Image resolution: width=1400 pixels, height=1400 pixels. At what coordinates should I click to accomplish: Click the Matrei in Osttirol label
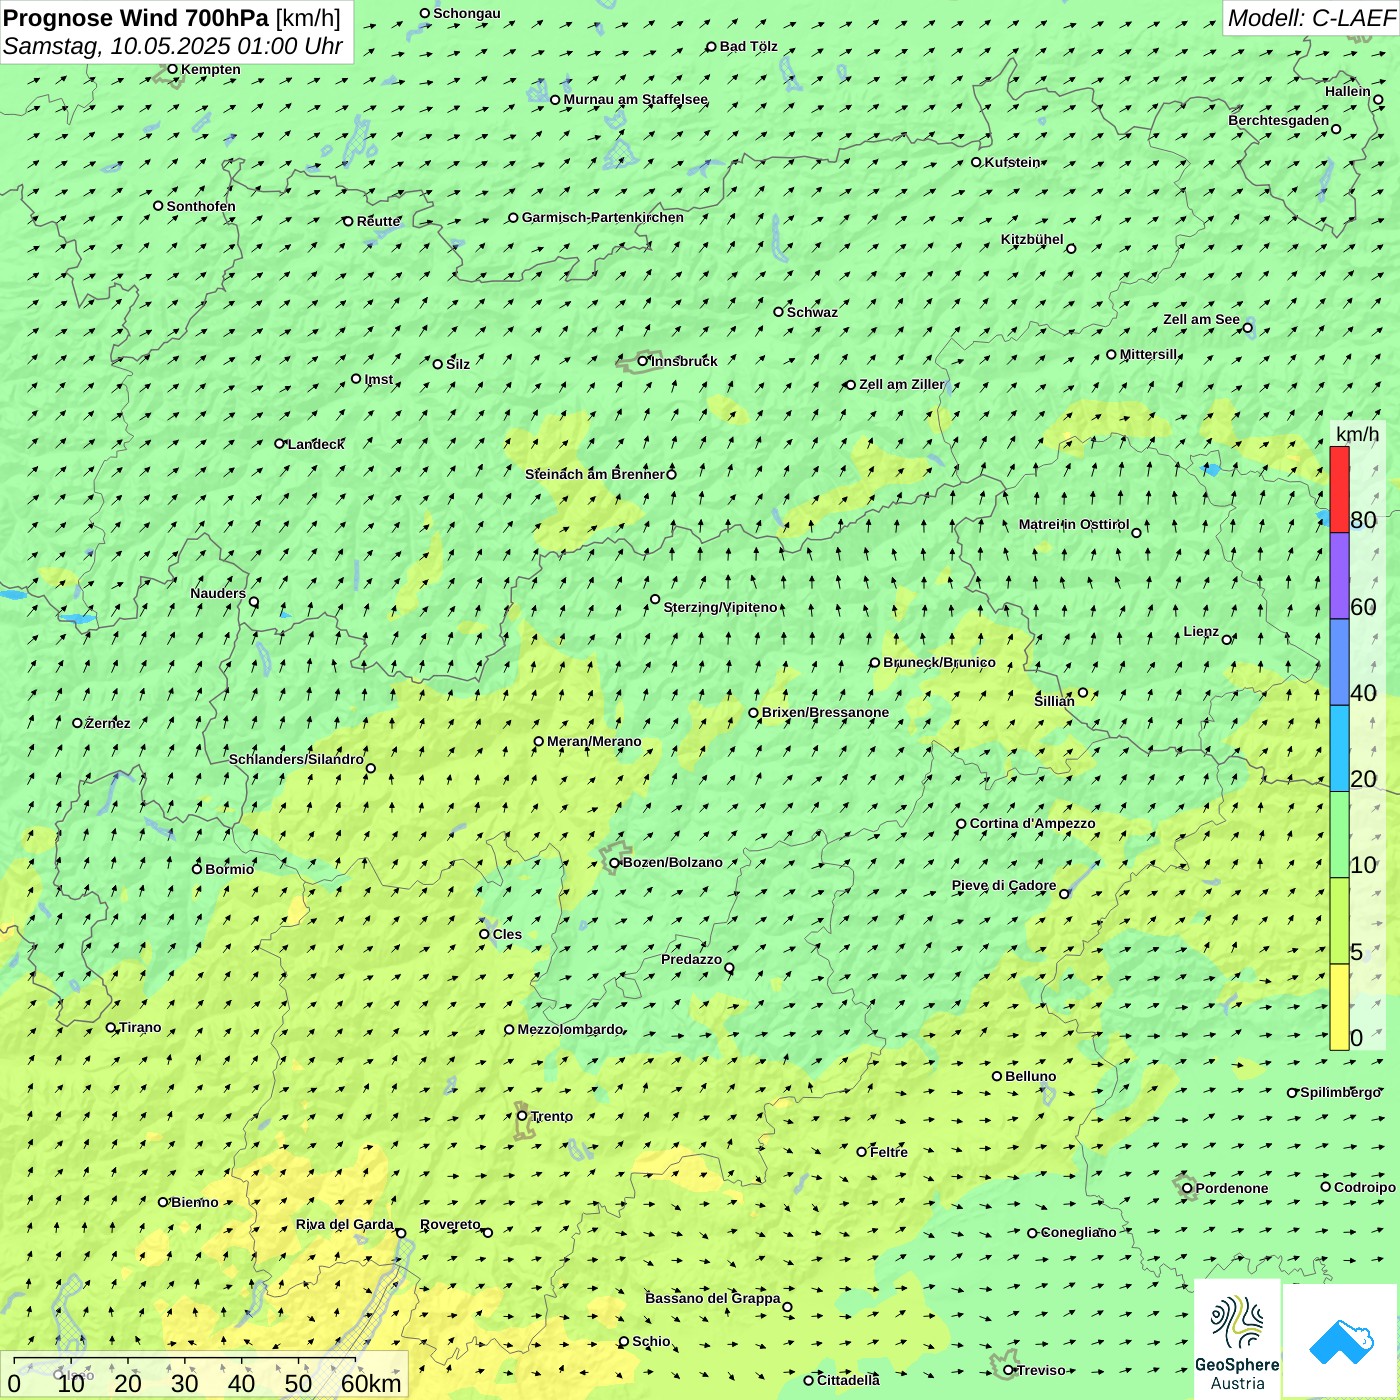pos(1073,524)
